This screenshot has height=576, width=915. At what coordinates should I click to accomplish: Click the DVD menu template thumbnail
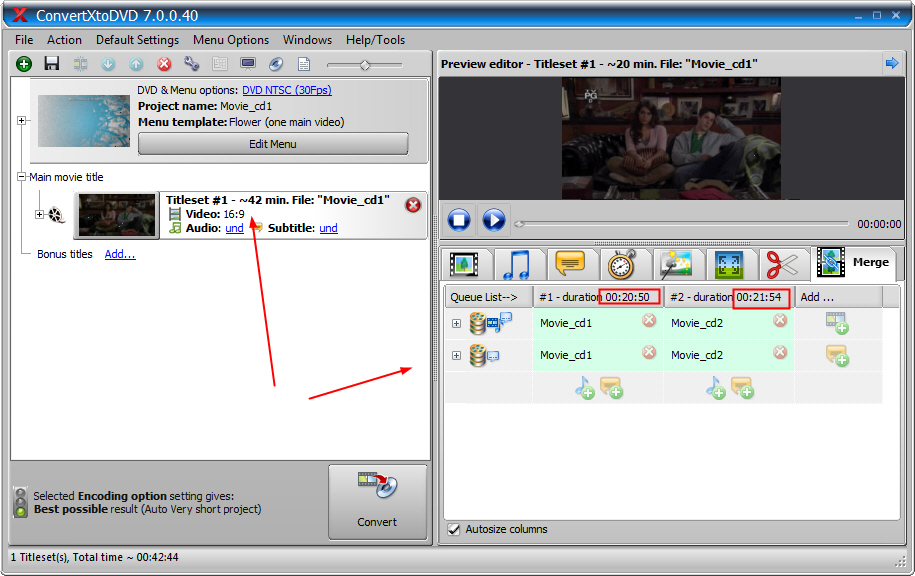point(84,121)
